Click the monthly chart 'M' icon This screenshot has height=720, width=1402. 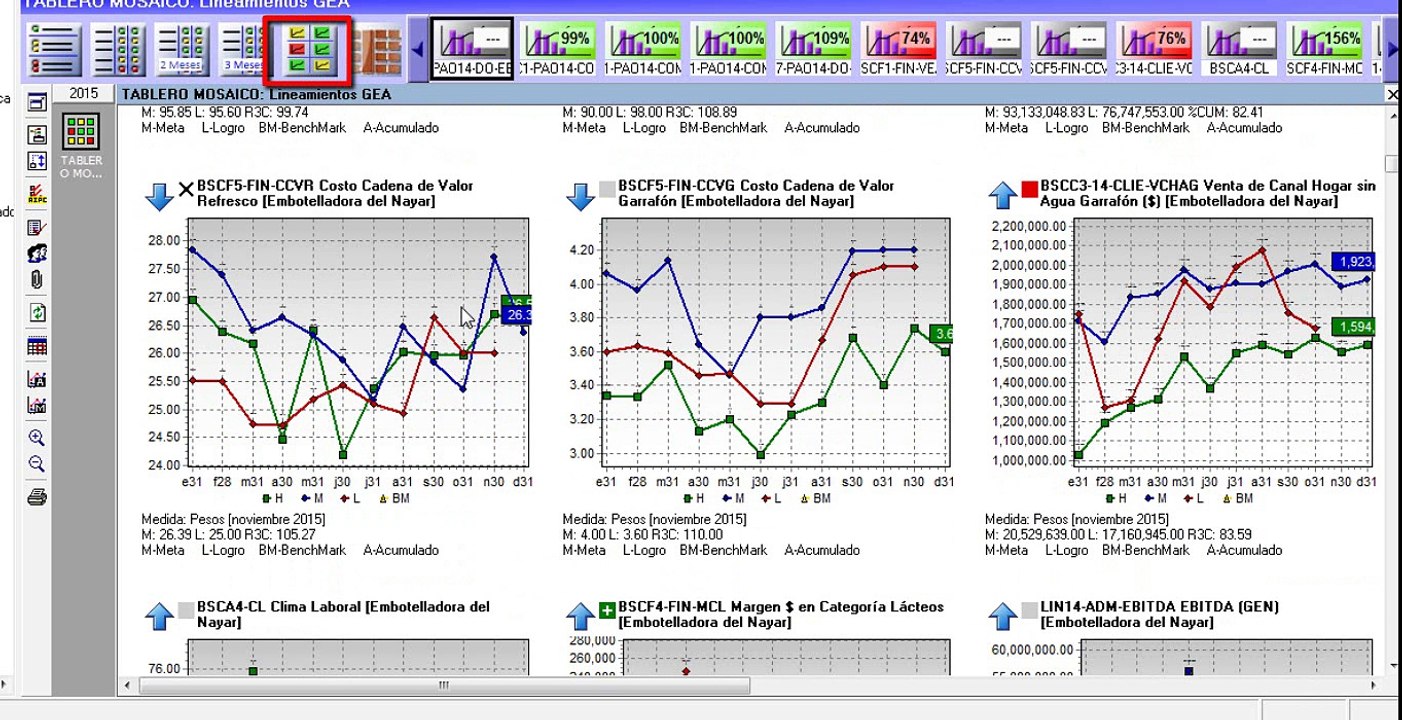37,406
